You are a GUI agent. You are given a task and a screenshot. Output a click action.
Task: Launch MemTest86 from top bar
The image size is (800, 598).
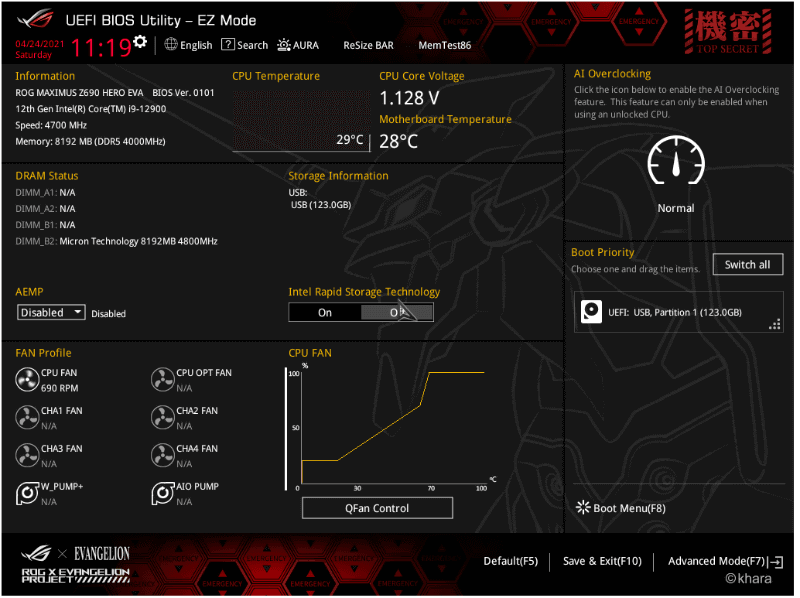(446, 45)
